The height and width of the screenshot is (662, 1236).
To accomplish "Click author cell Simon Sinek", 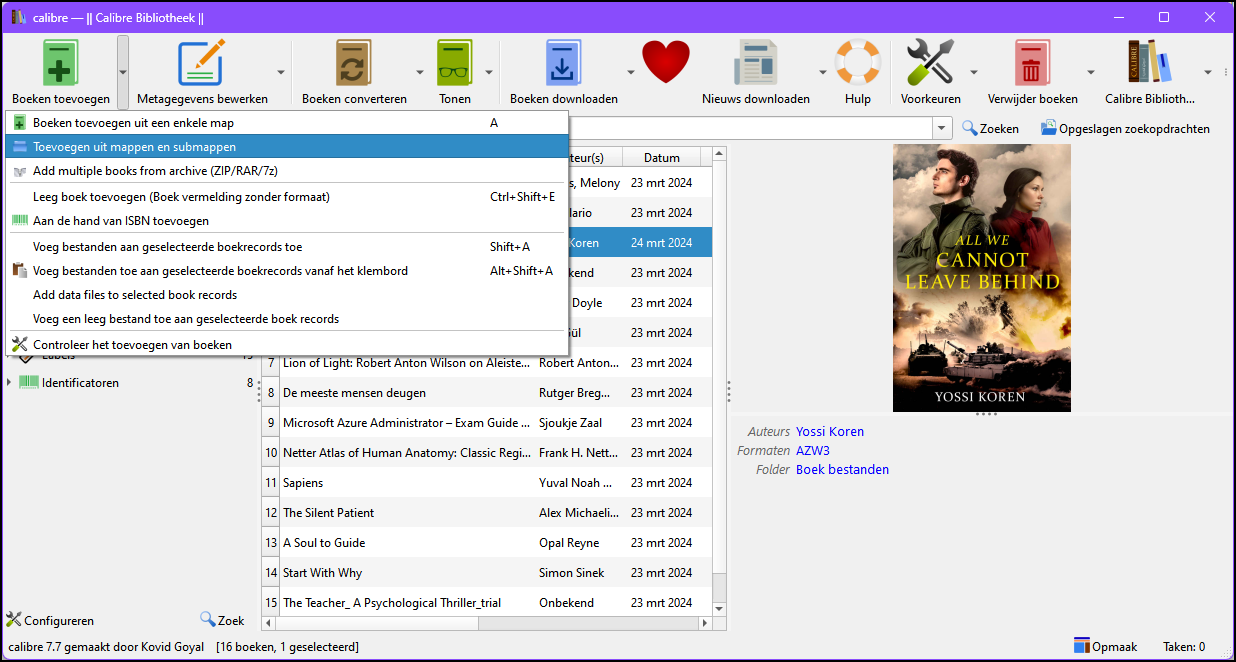I will click(x=578, y=573).
